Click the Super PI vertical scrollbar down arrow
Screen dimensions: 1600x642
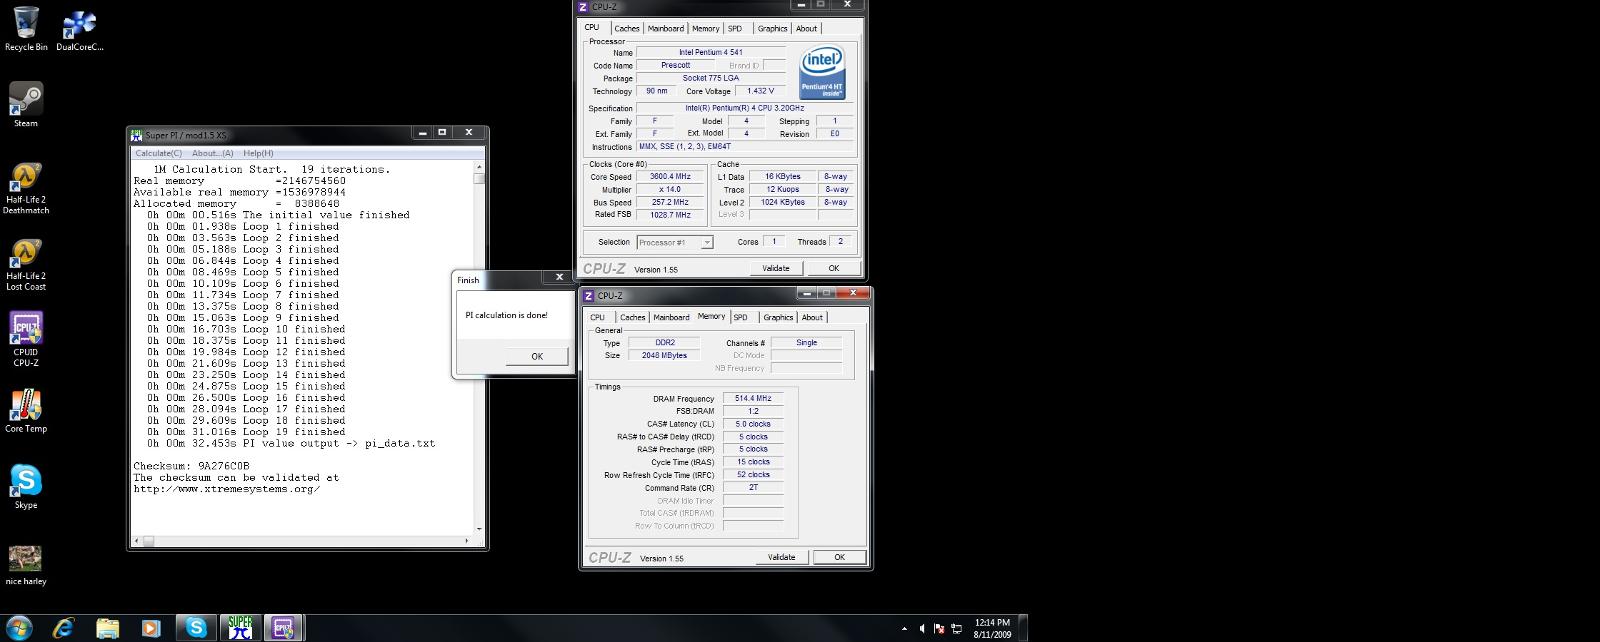point(480,529)
